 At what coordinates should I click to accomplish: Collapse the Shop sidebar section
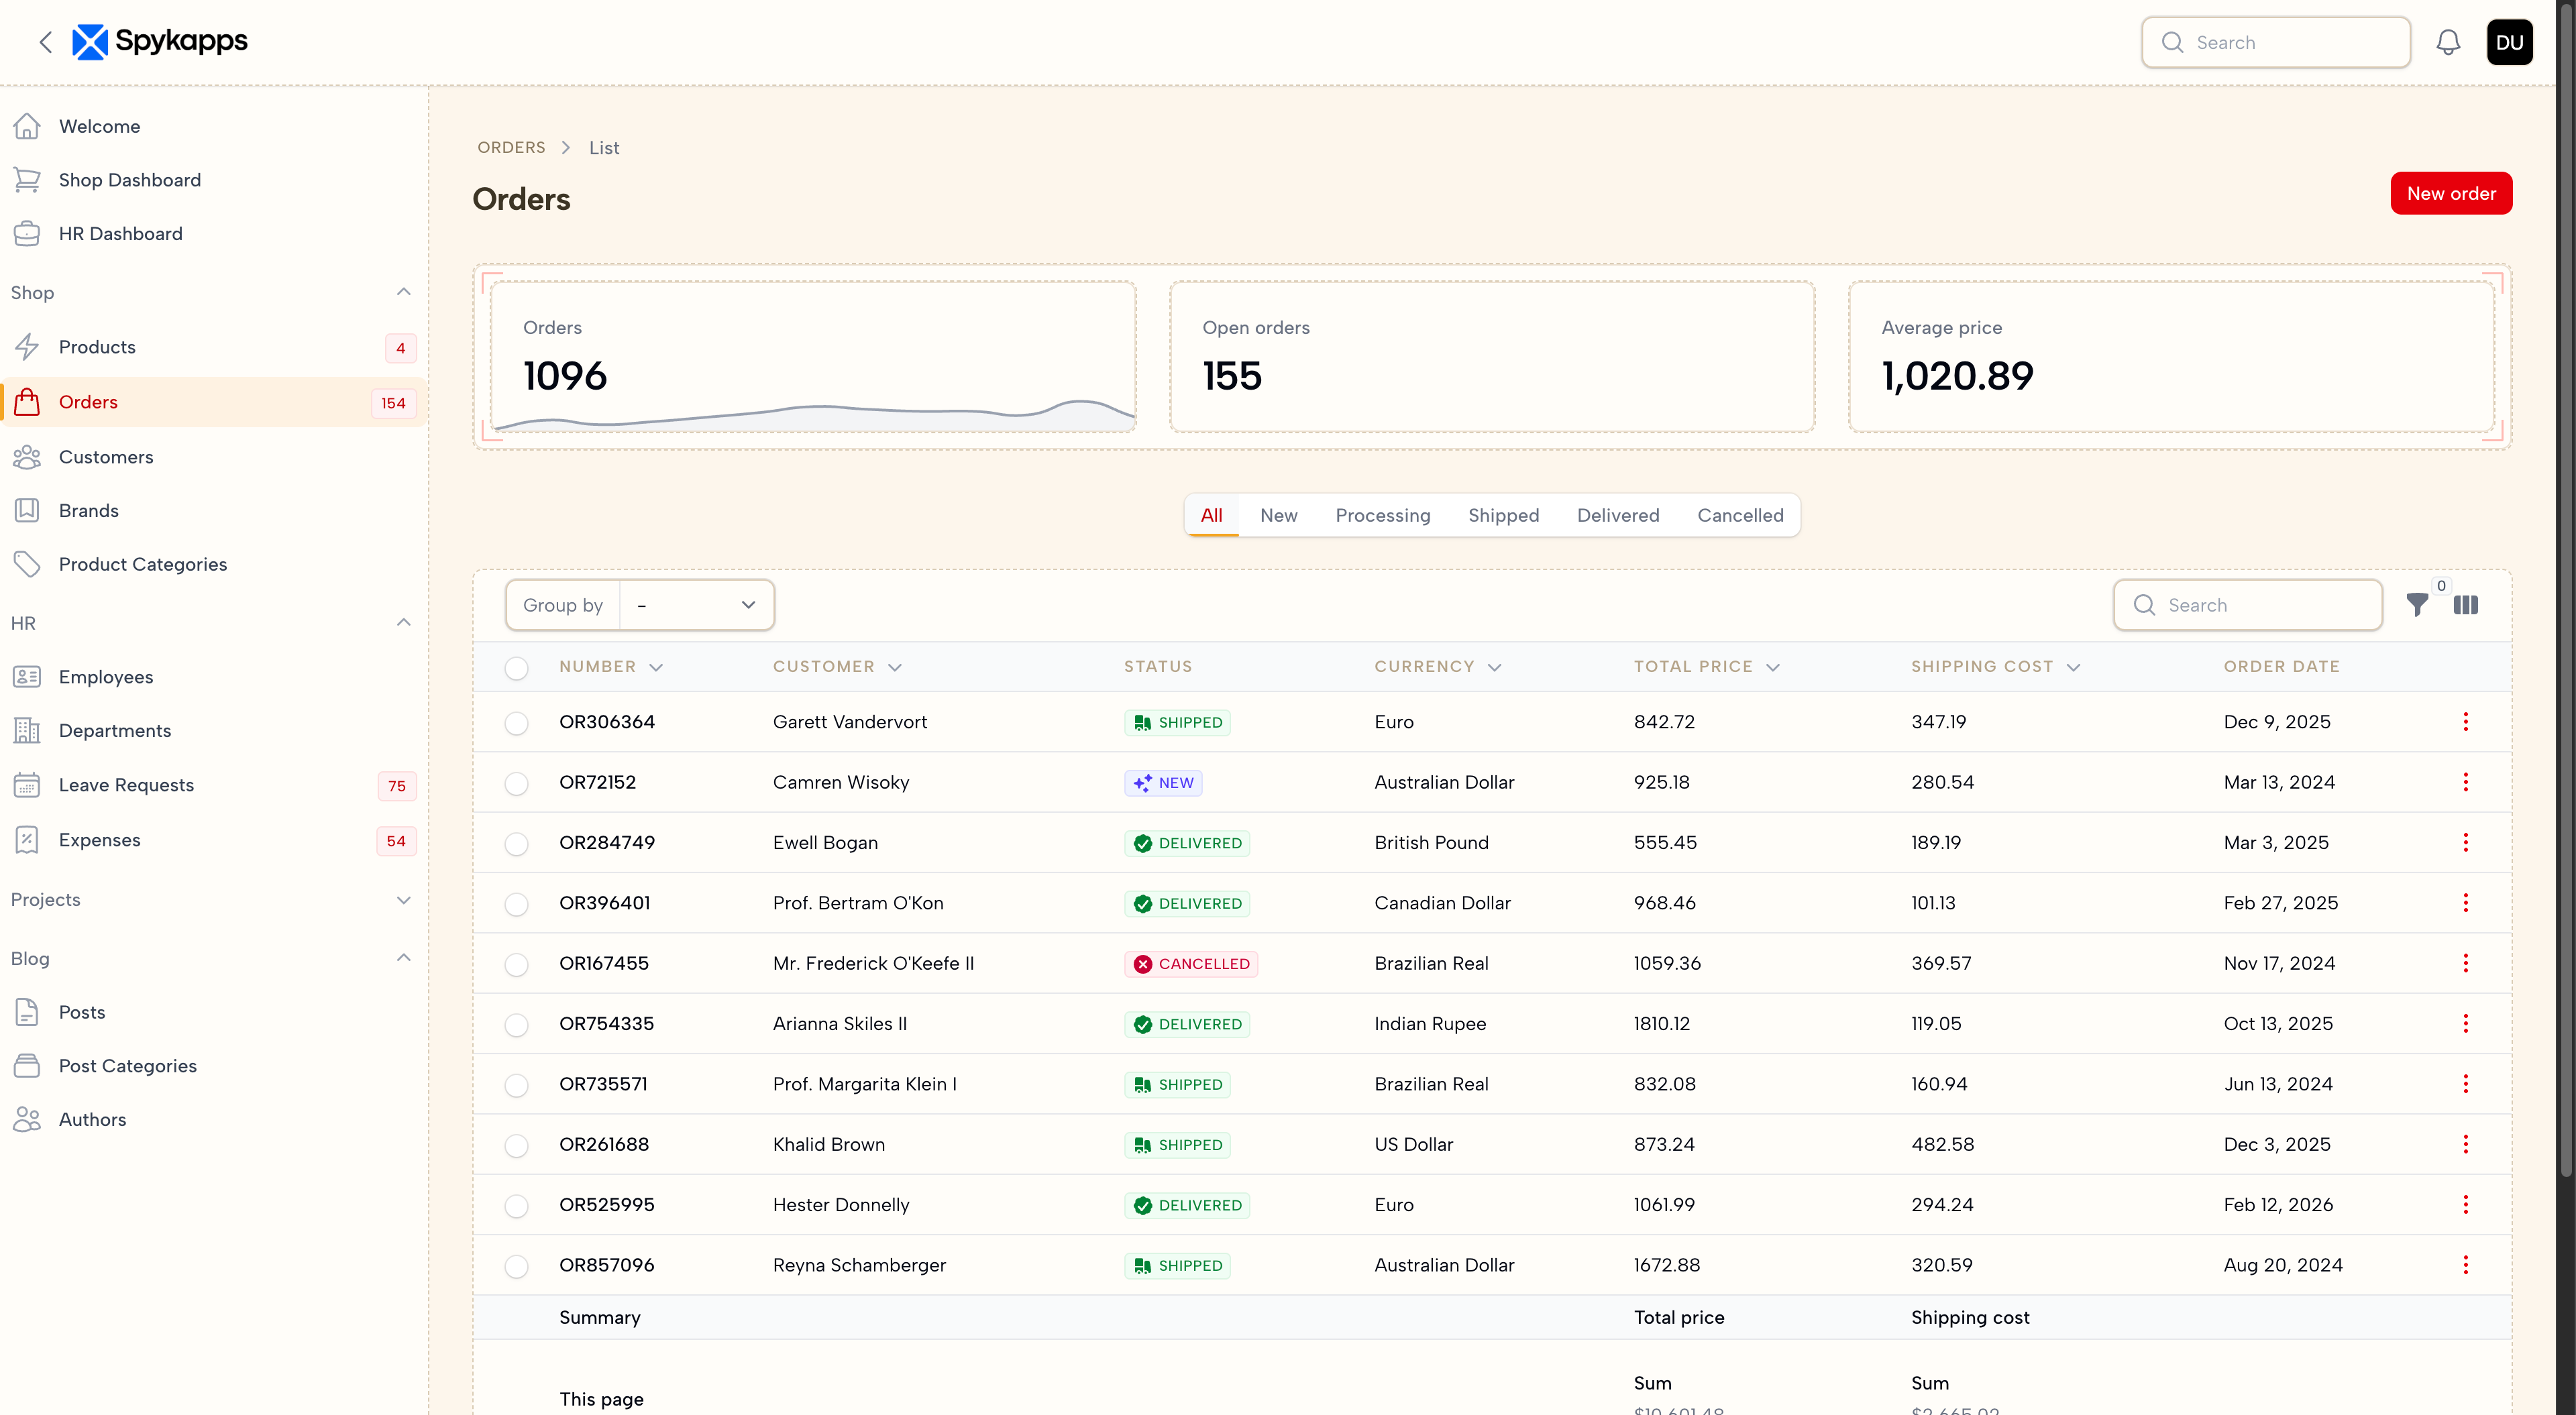tap(403, 292)
